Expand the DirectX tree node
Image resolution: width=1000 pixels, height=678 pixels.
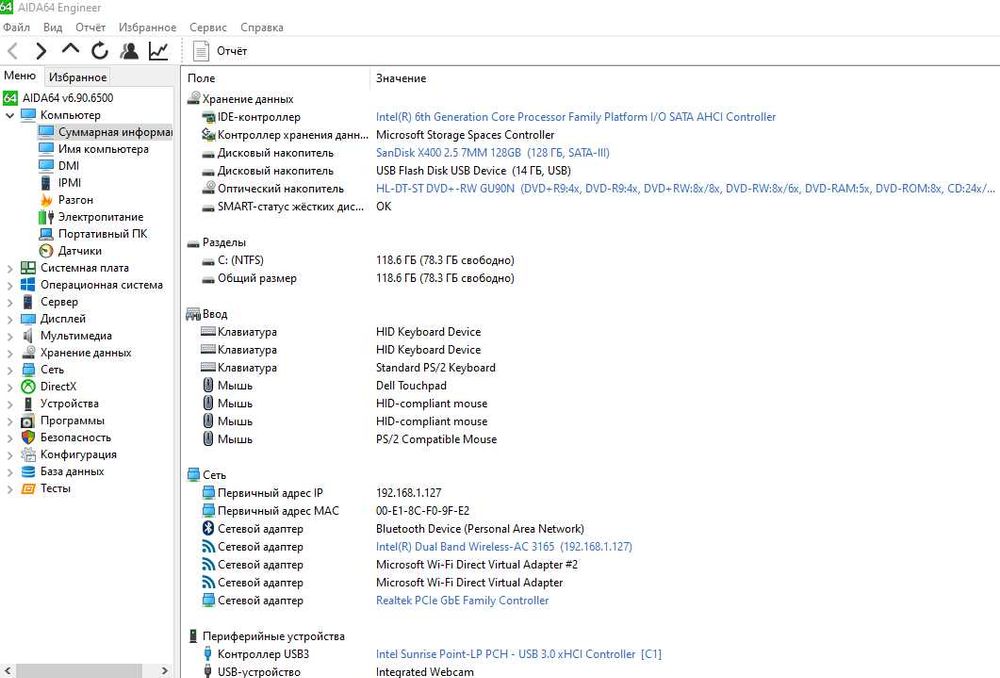tap(10, 387)
